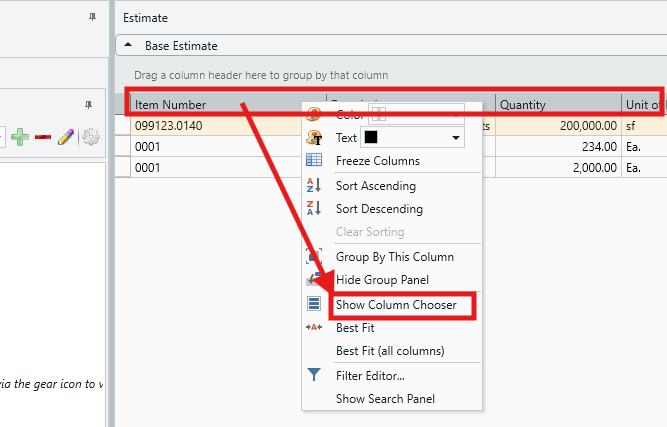The image size is (667, 427).
Task: Open the gear settings icon
Action: click(91, 137)
